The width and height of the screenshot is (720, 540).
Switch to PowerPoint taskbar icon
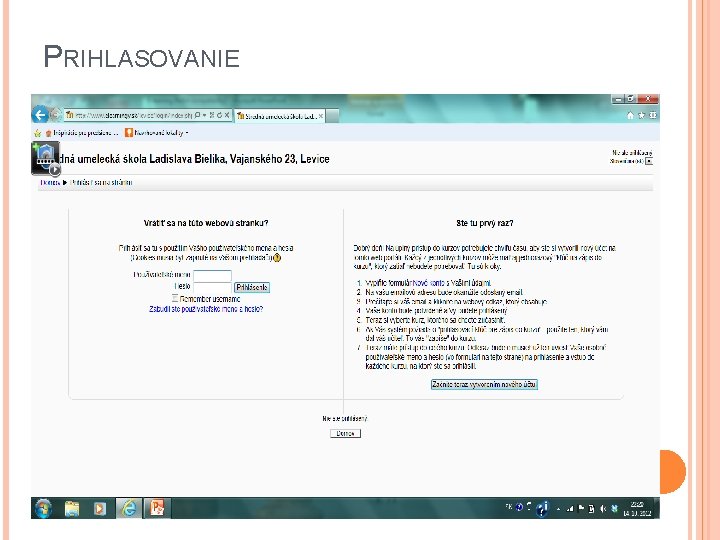157,508
